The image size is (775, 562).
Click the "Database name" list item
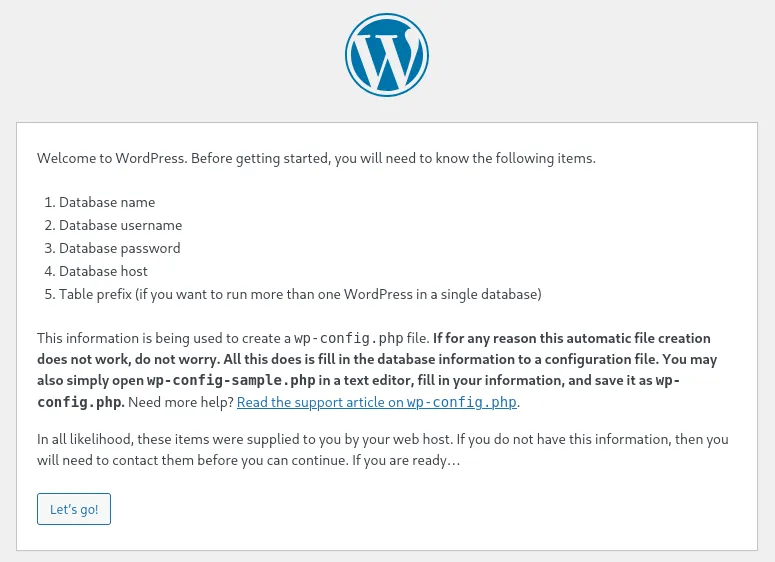107,202
